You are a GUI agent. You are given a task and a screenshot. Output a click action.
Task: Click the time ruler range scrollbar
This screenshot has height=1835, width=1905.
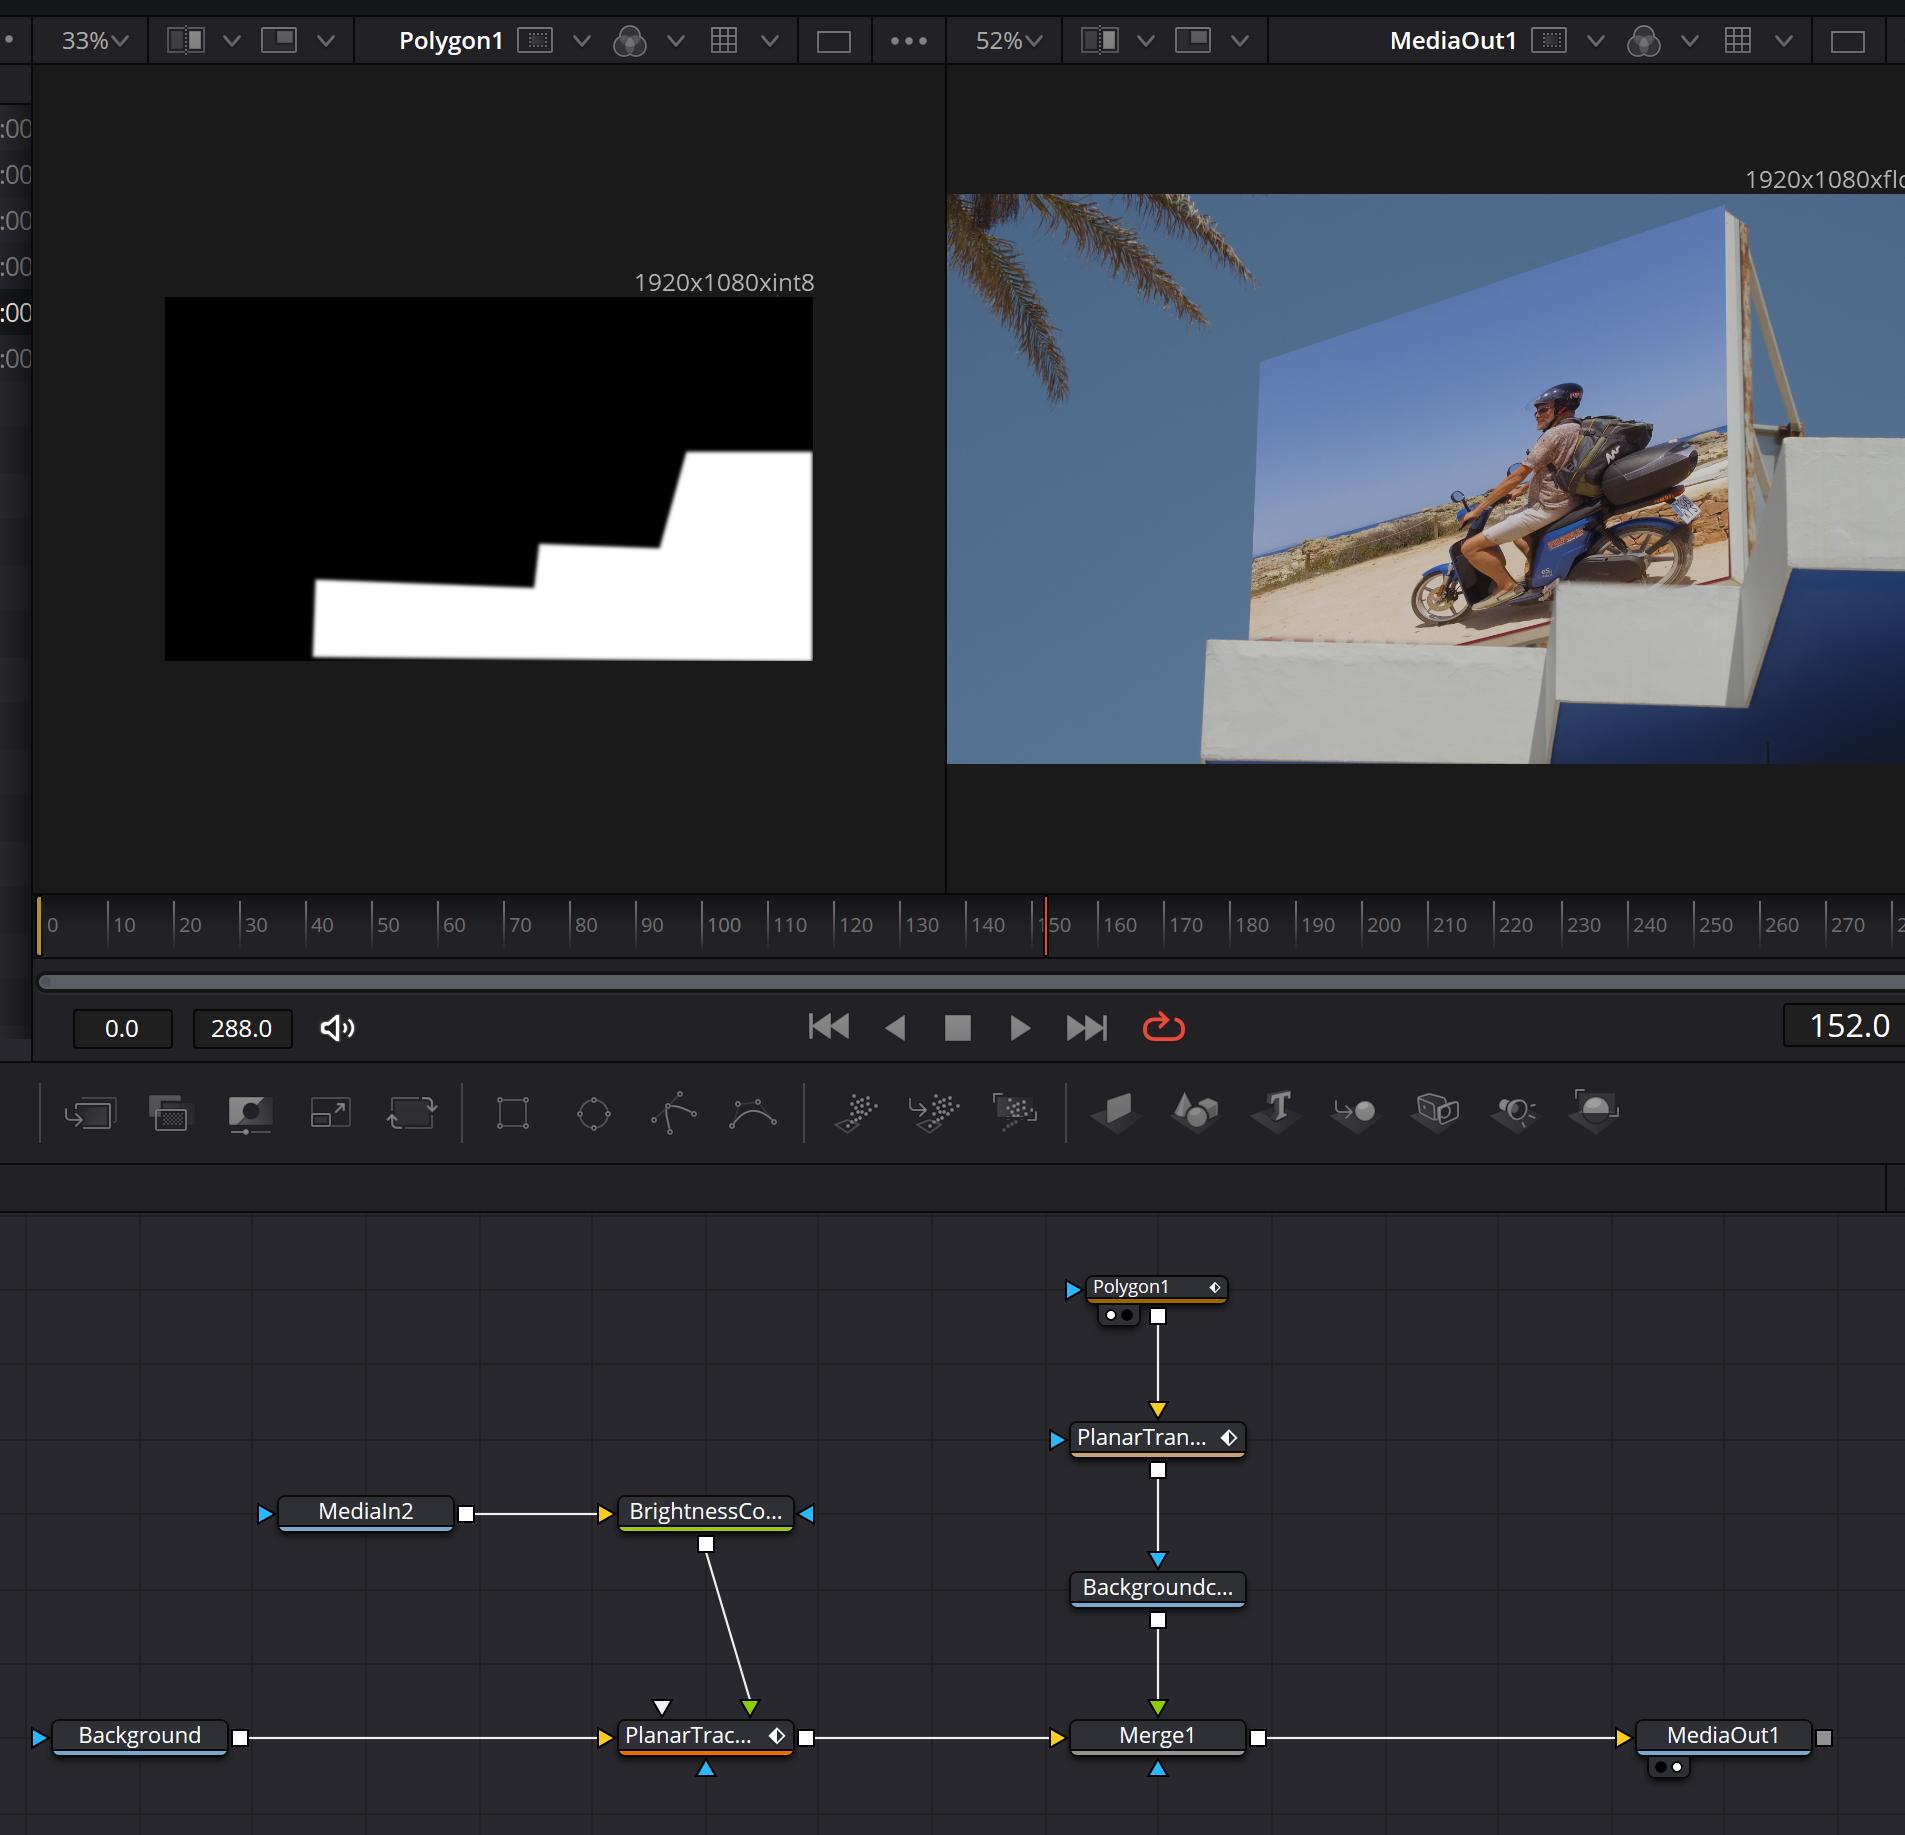(x=971, y=982)
